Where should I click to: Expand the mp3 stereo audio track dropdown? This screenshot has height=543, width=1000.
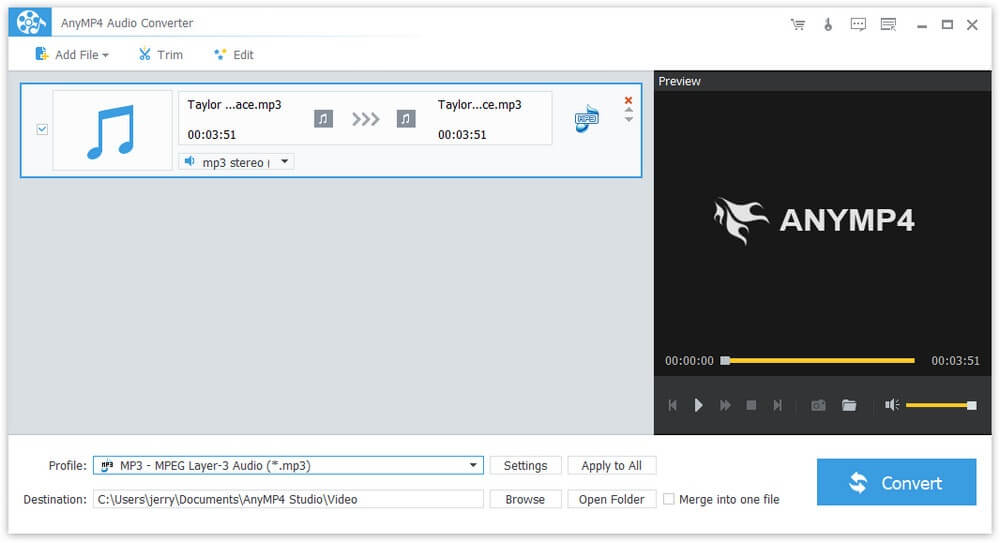(x=284, y=161)
